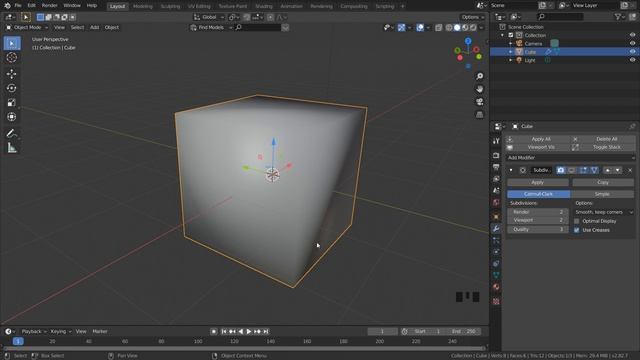The image size is (640, 360).
Task: Hide the Cube object in outliner
Action: 632,52
